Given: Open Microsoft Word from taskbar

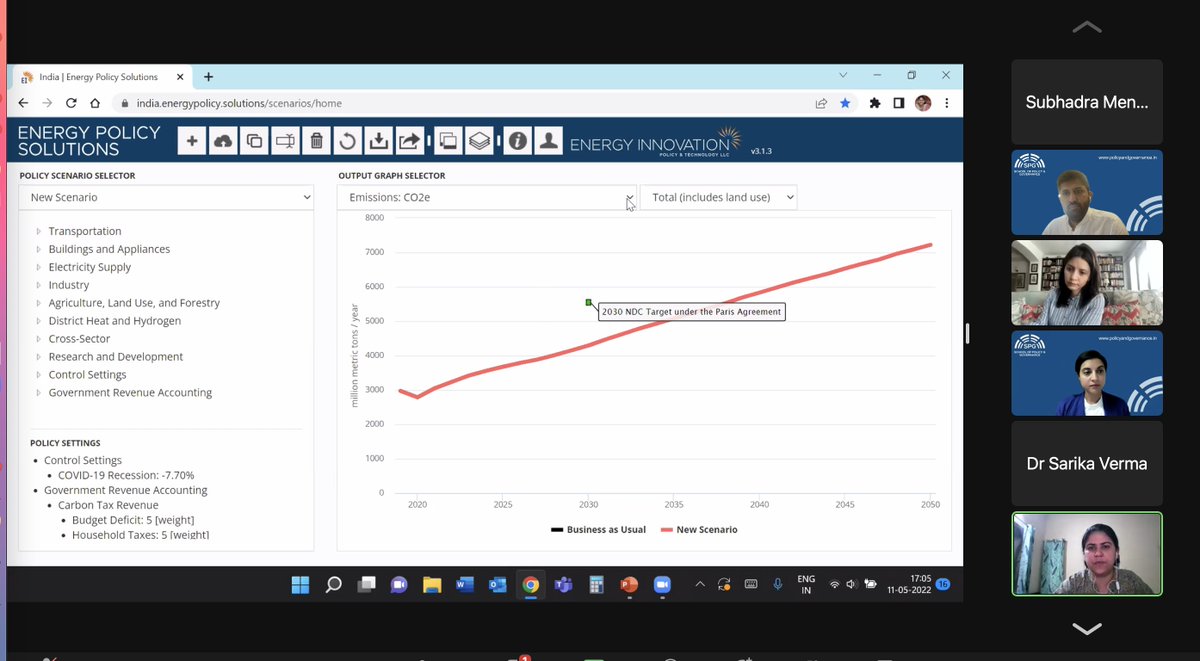Looking at the screenshot, I should [465, 585].
